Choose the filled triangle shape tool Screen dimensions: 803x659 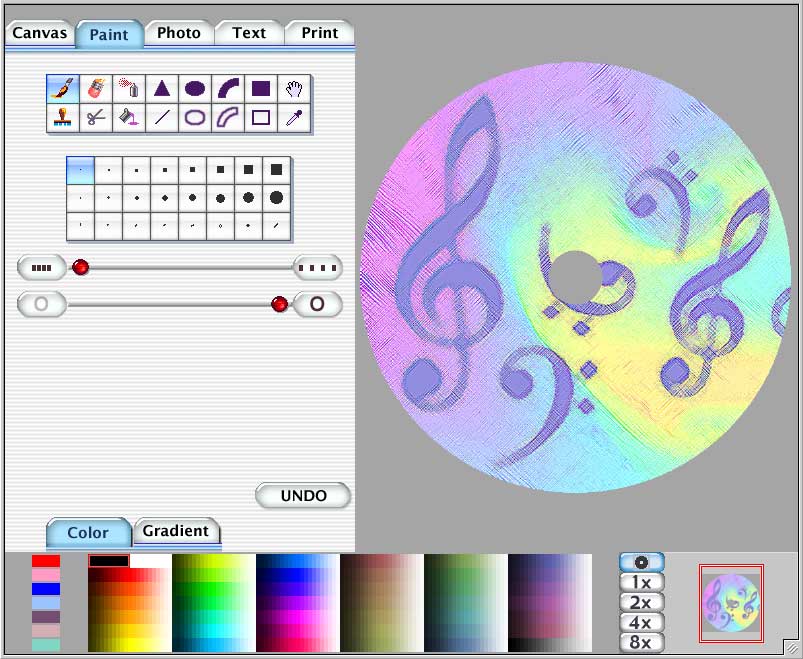tap(162, 89)
